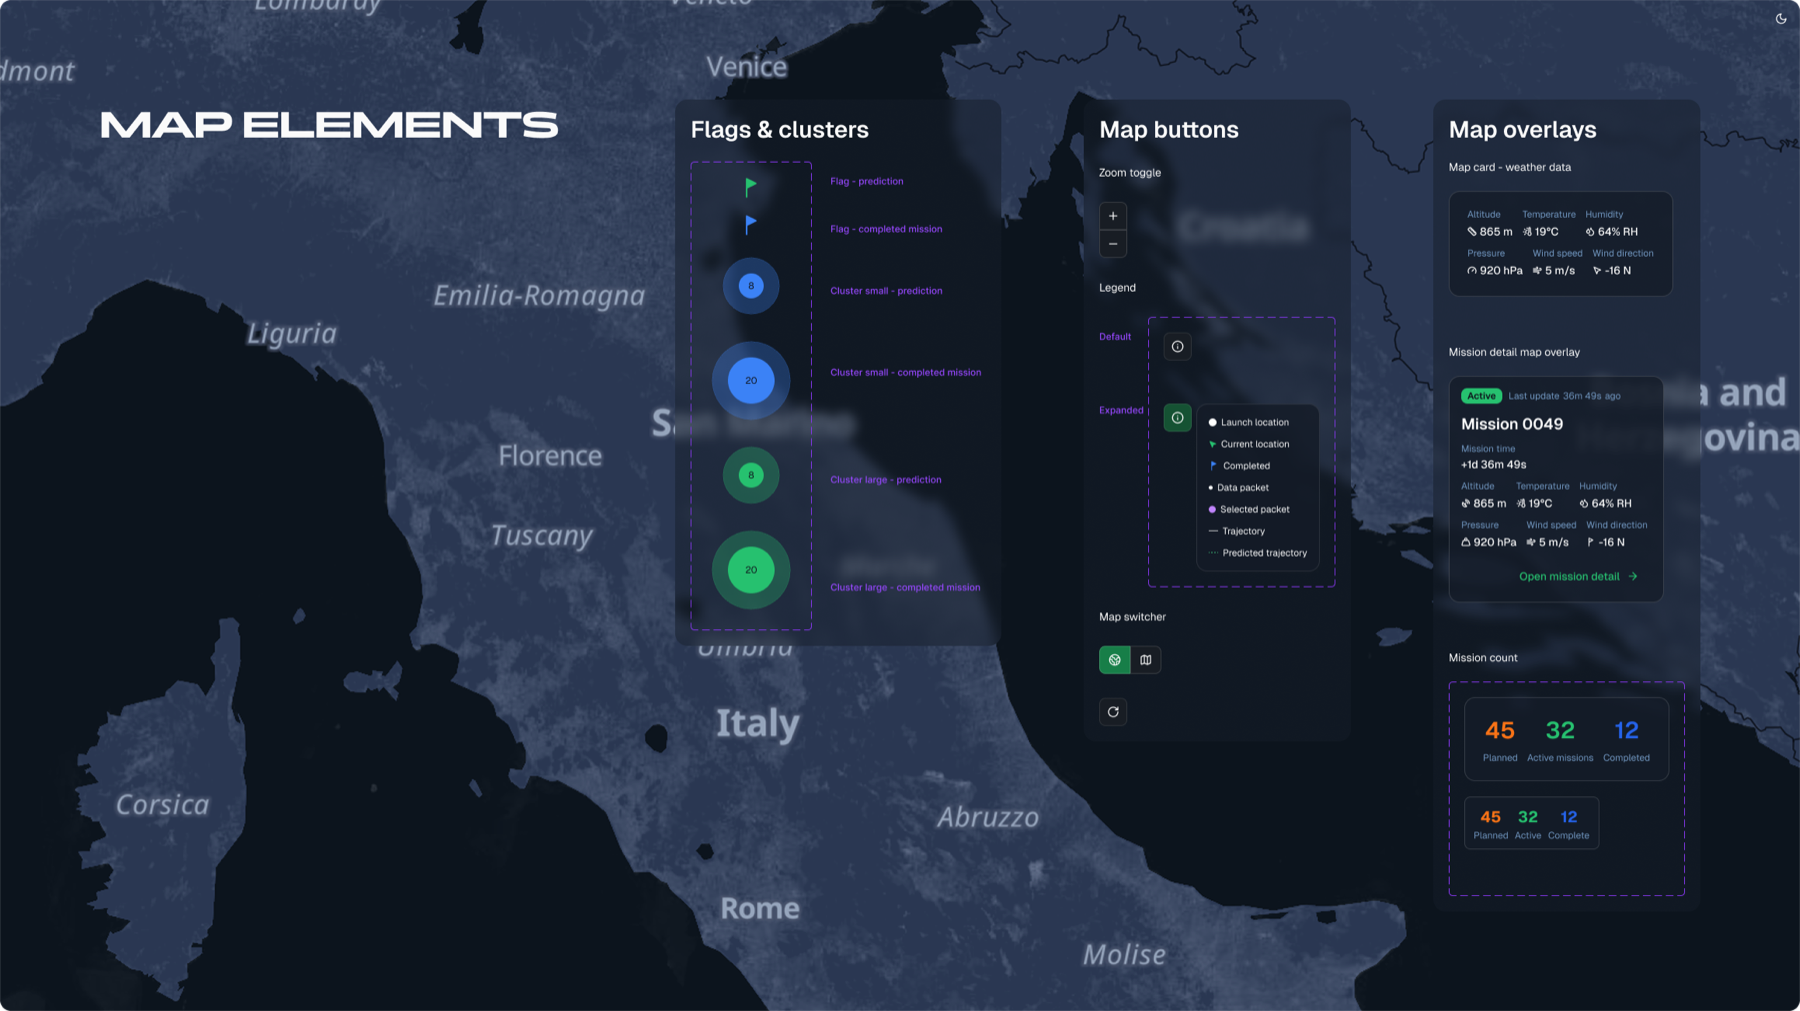Switch to flat map view
Image resolution: width=1800 pixels, height=1011 pixels.
click(x=1146, y=660)
